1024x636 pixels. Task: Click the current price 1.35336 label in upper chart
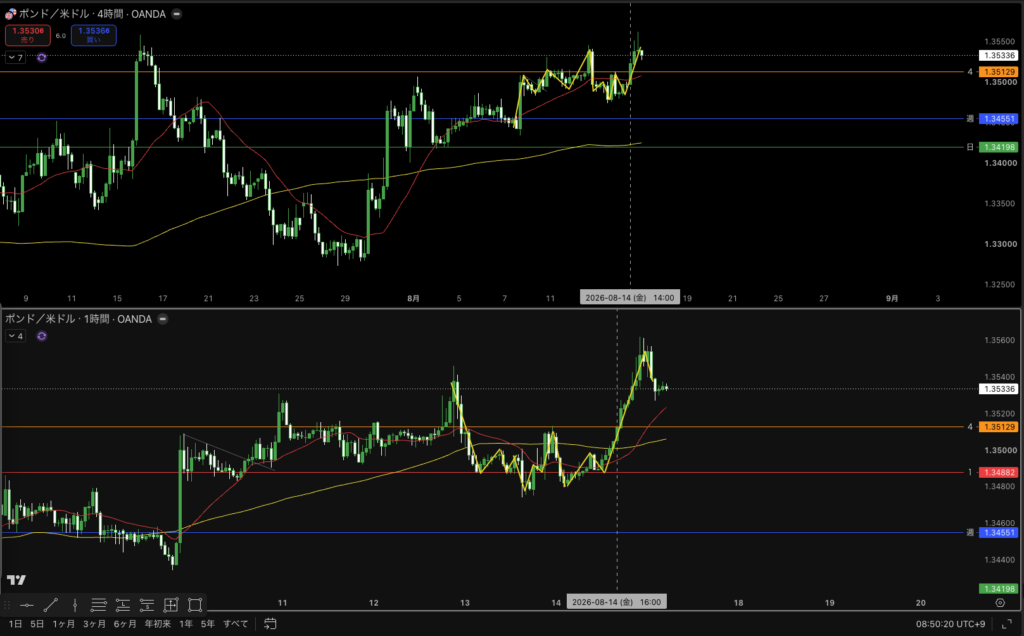[999, 56]
